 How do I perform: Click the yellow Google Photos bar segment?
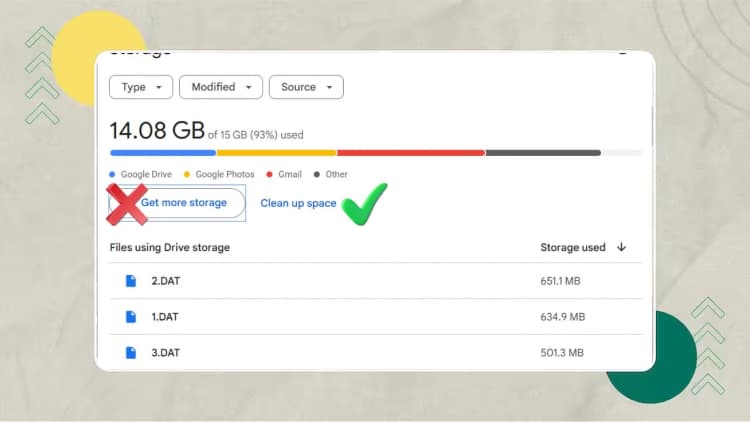(x=276, y=153)
